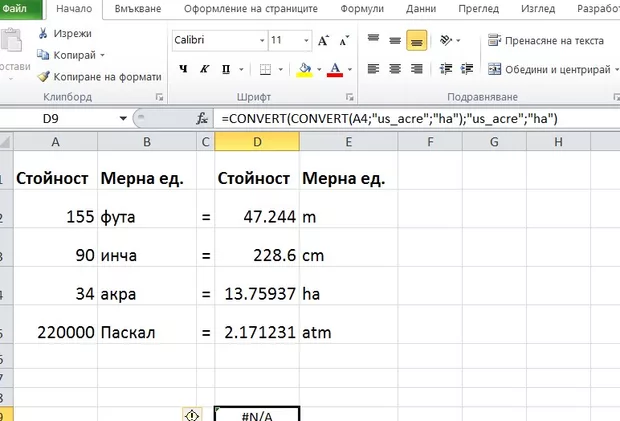Switch to the Данни tab
This screenshot has height=421, width=620.
click(421, 9)
